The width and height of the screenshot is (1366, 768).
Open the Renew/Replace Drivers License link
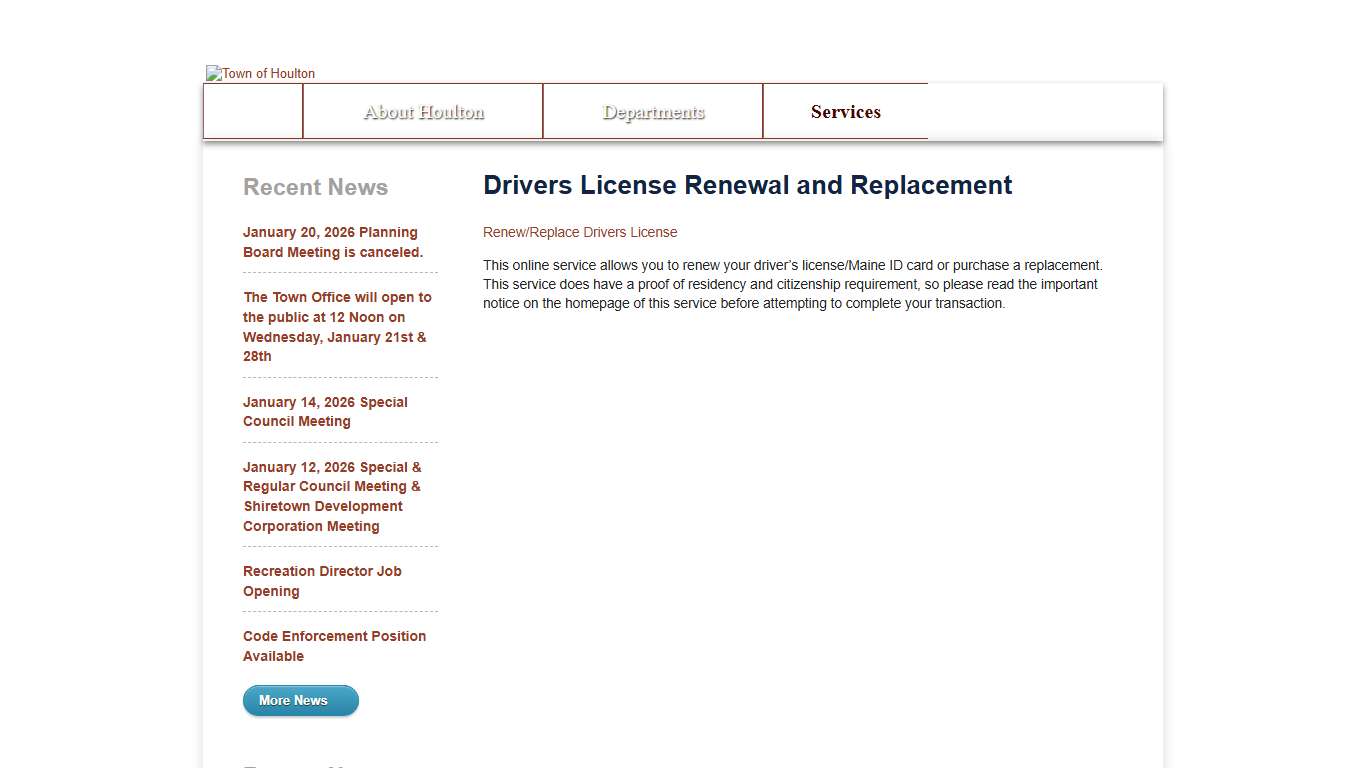tap(580, 232)
